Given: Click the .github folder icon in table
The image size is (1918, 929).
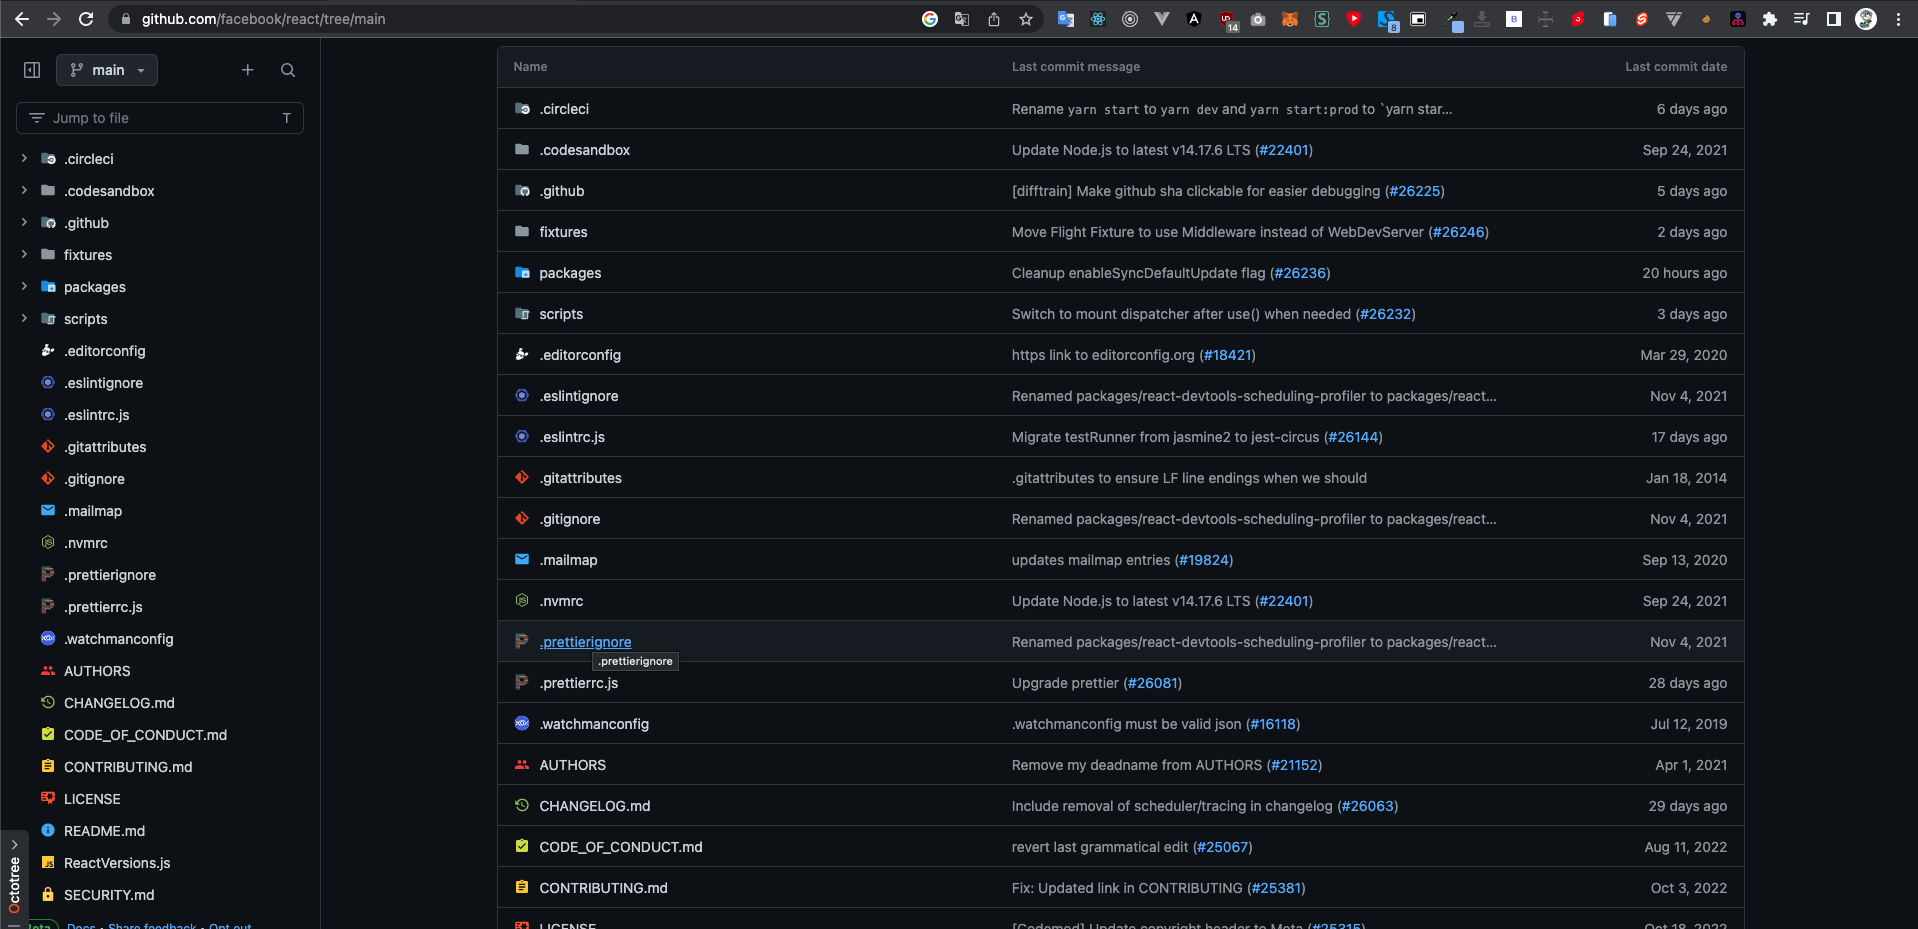Looking at the screenshot, I should point(522,191).
